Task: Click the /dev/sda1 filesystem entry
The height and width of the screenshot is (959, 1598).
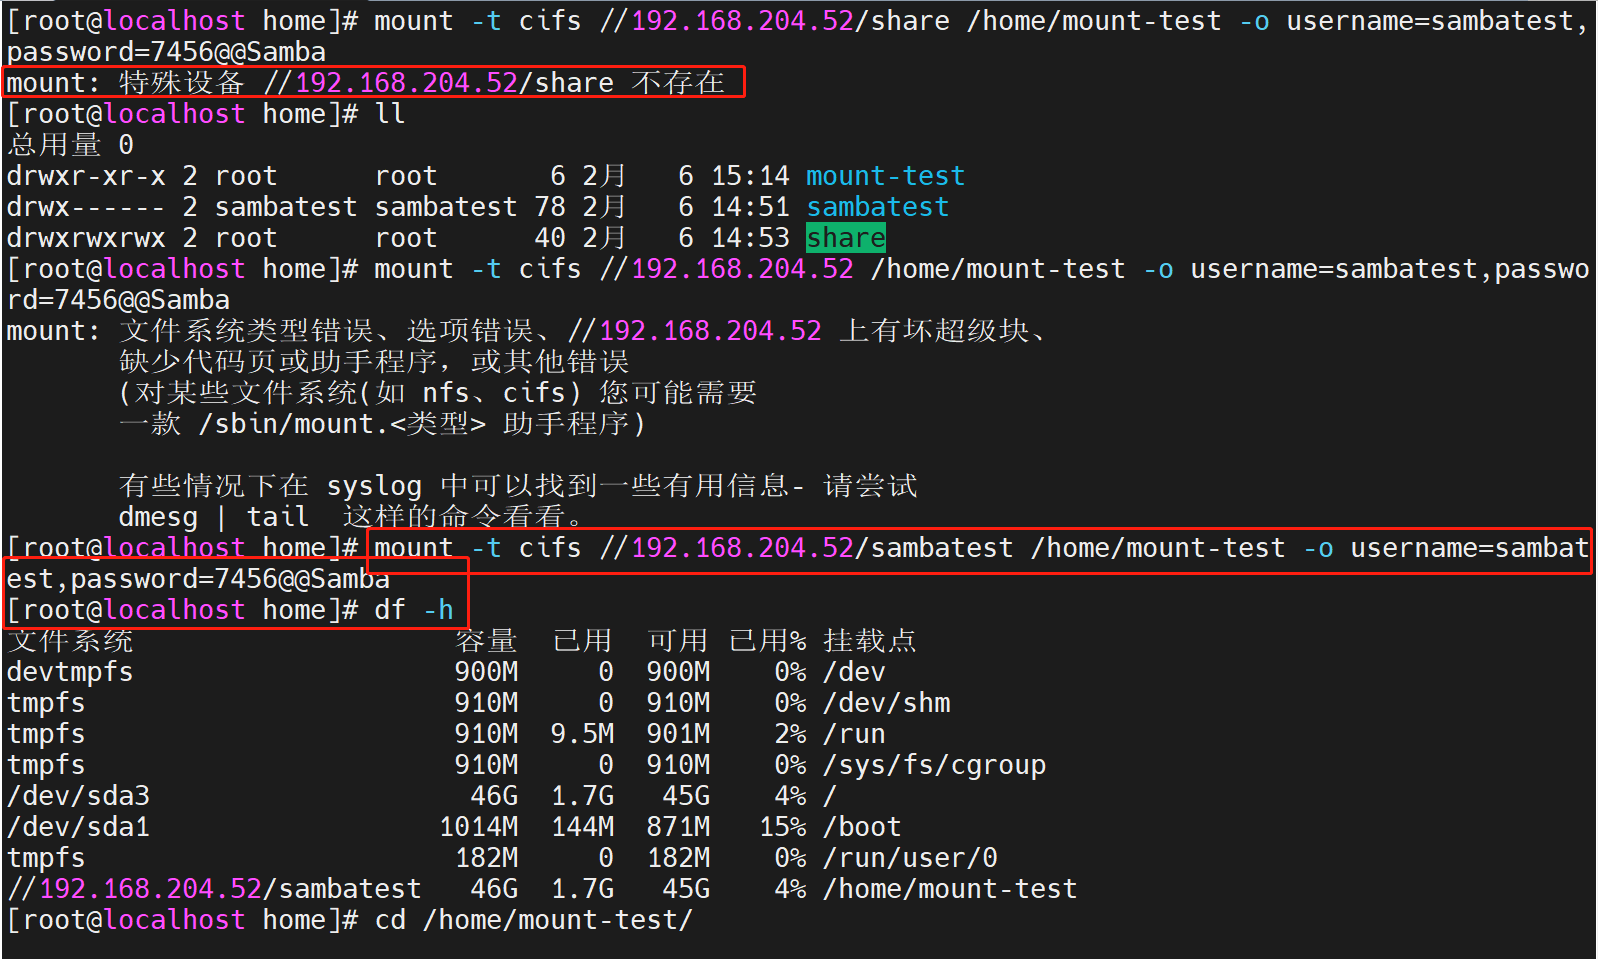Action: (x=78, y=827)
